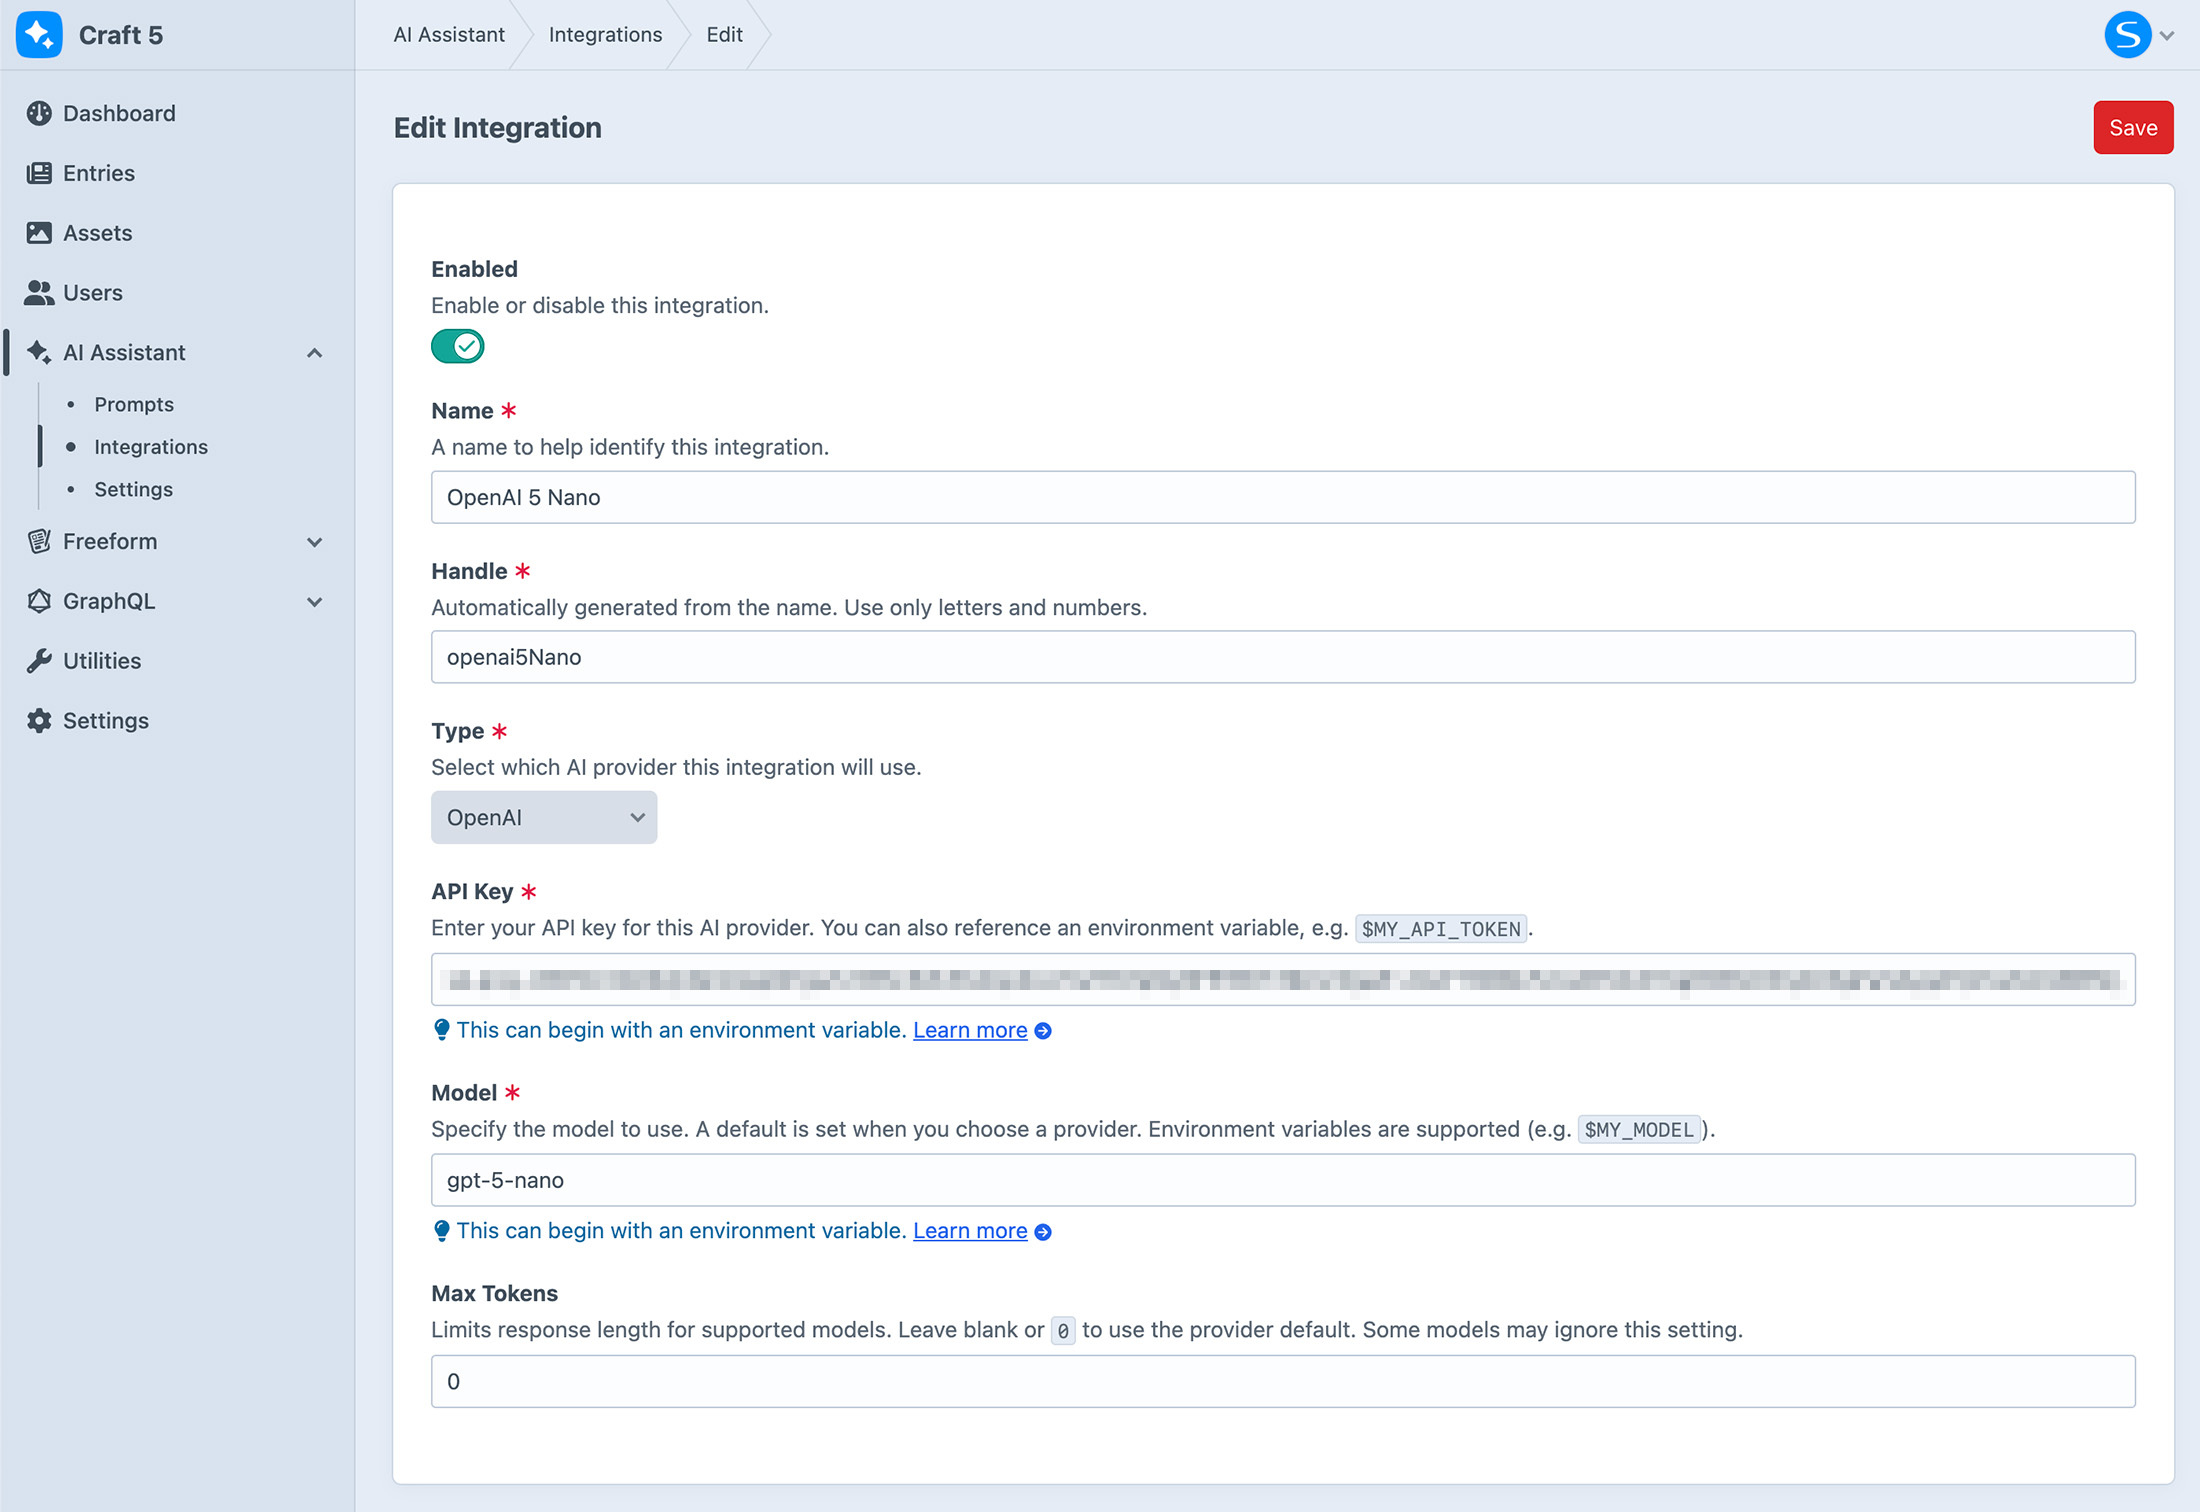Click into the Max Tokens field
This screenshot has width=2200, height=1512.
(x=1283, y=1381)
